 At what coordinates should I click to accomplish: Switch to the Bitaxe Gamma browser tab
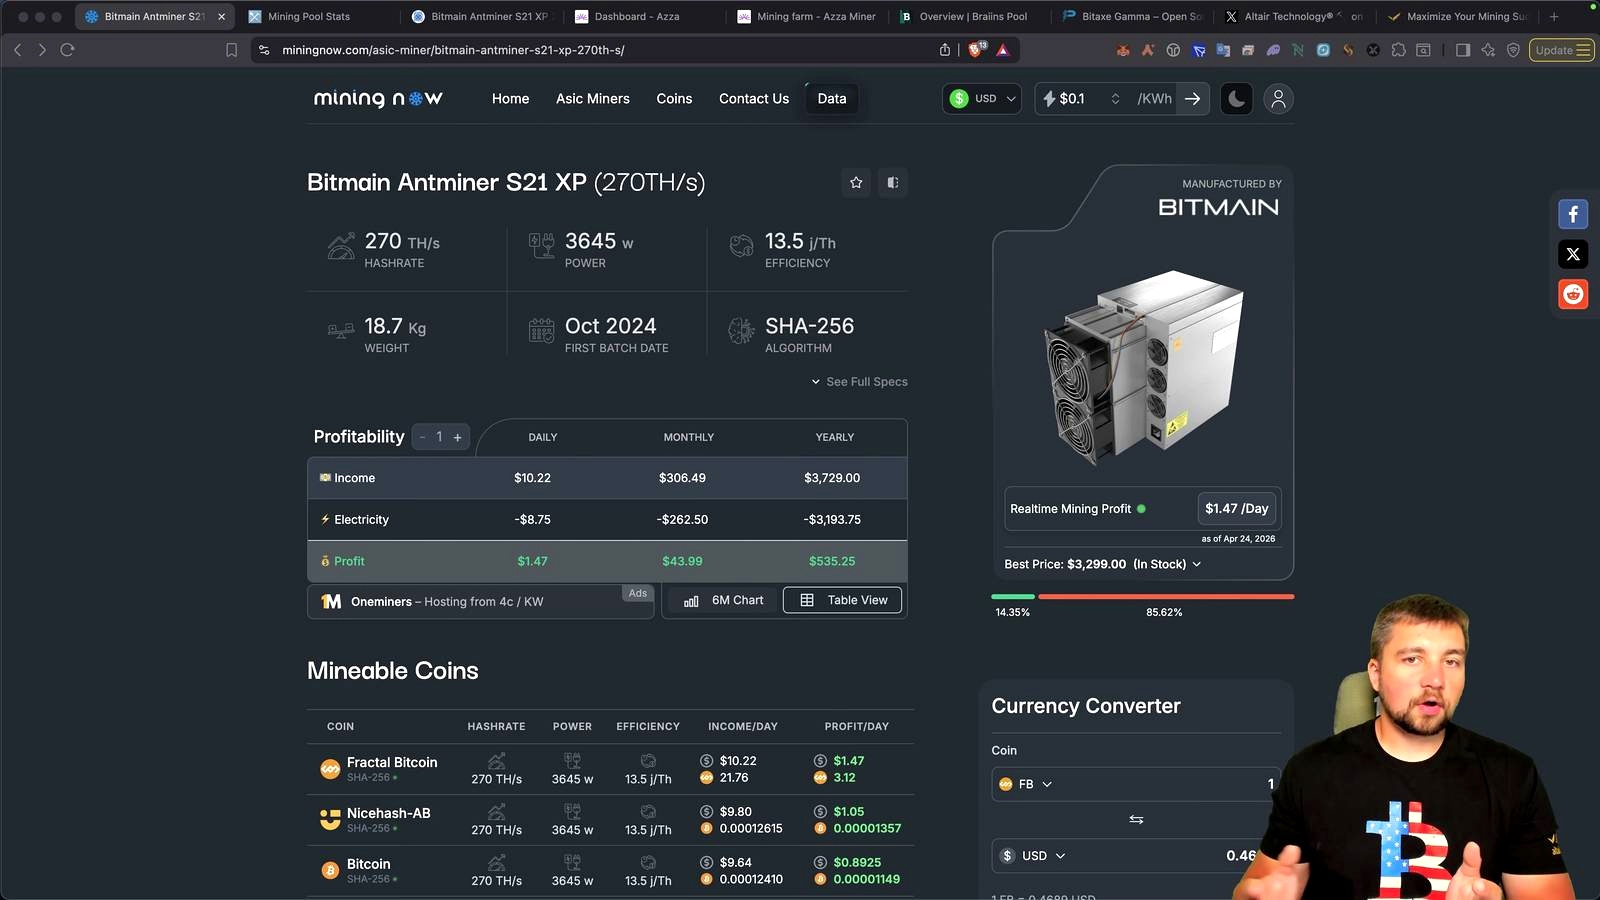tap(1134, 17)
